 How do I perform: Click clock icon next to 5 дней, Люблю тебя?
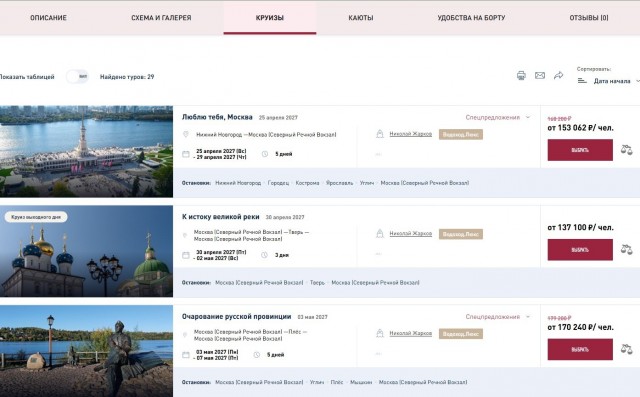(x=264, y=154)
